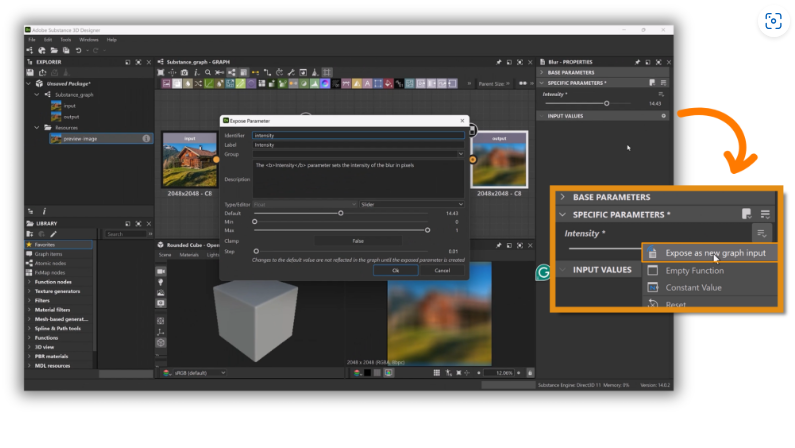Click the rainbow circle node icon in palette

click(x=325, y=84)
